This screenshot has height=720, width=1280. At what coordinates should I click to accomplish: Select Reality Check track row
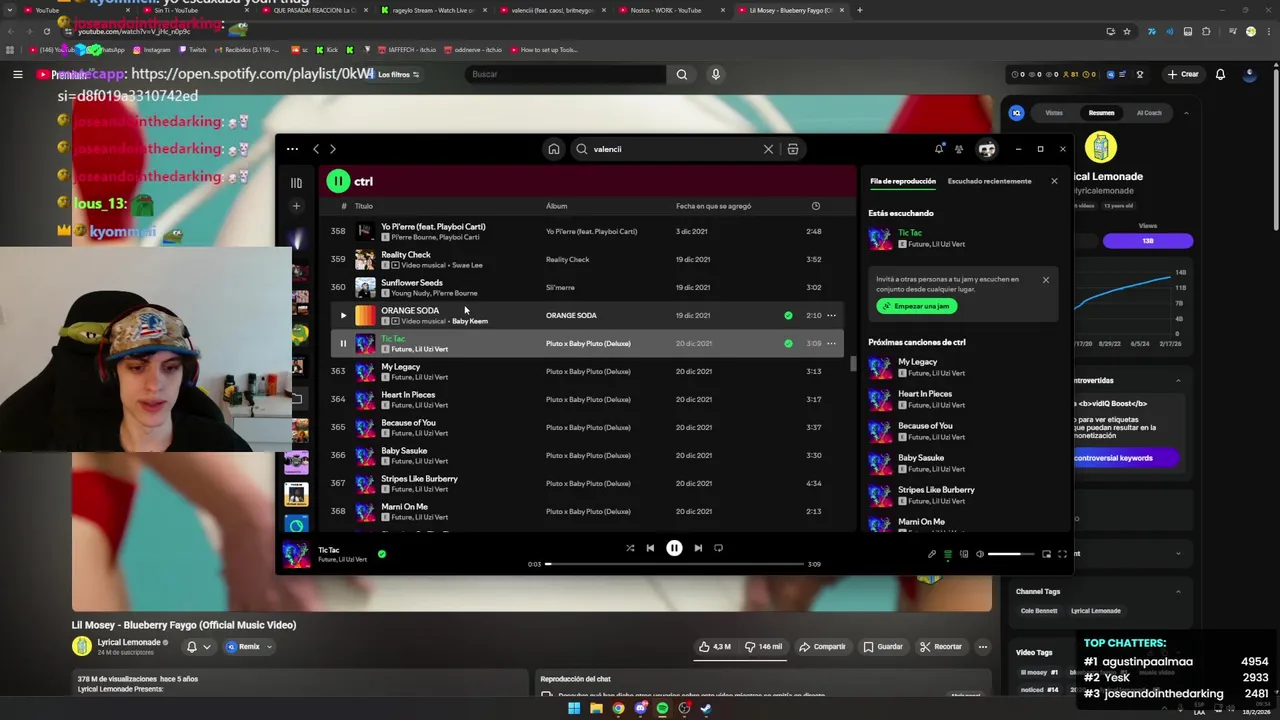pos(587,259)
